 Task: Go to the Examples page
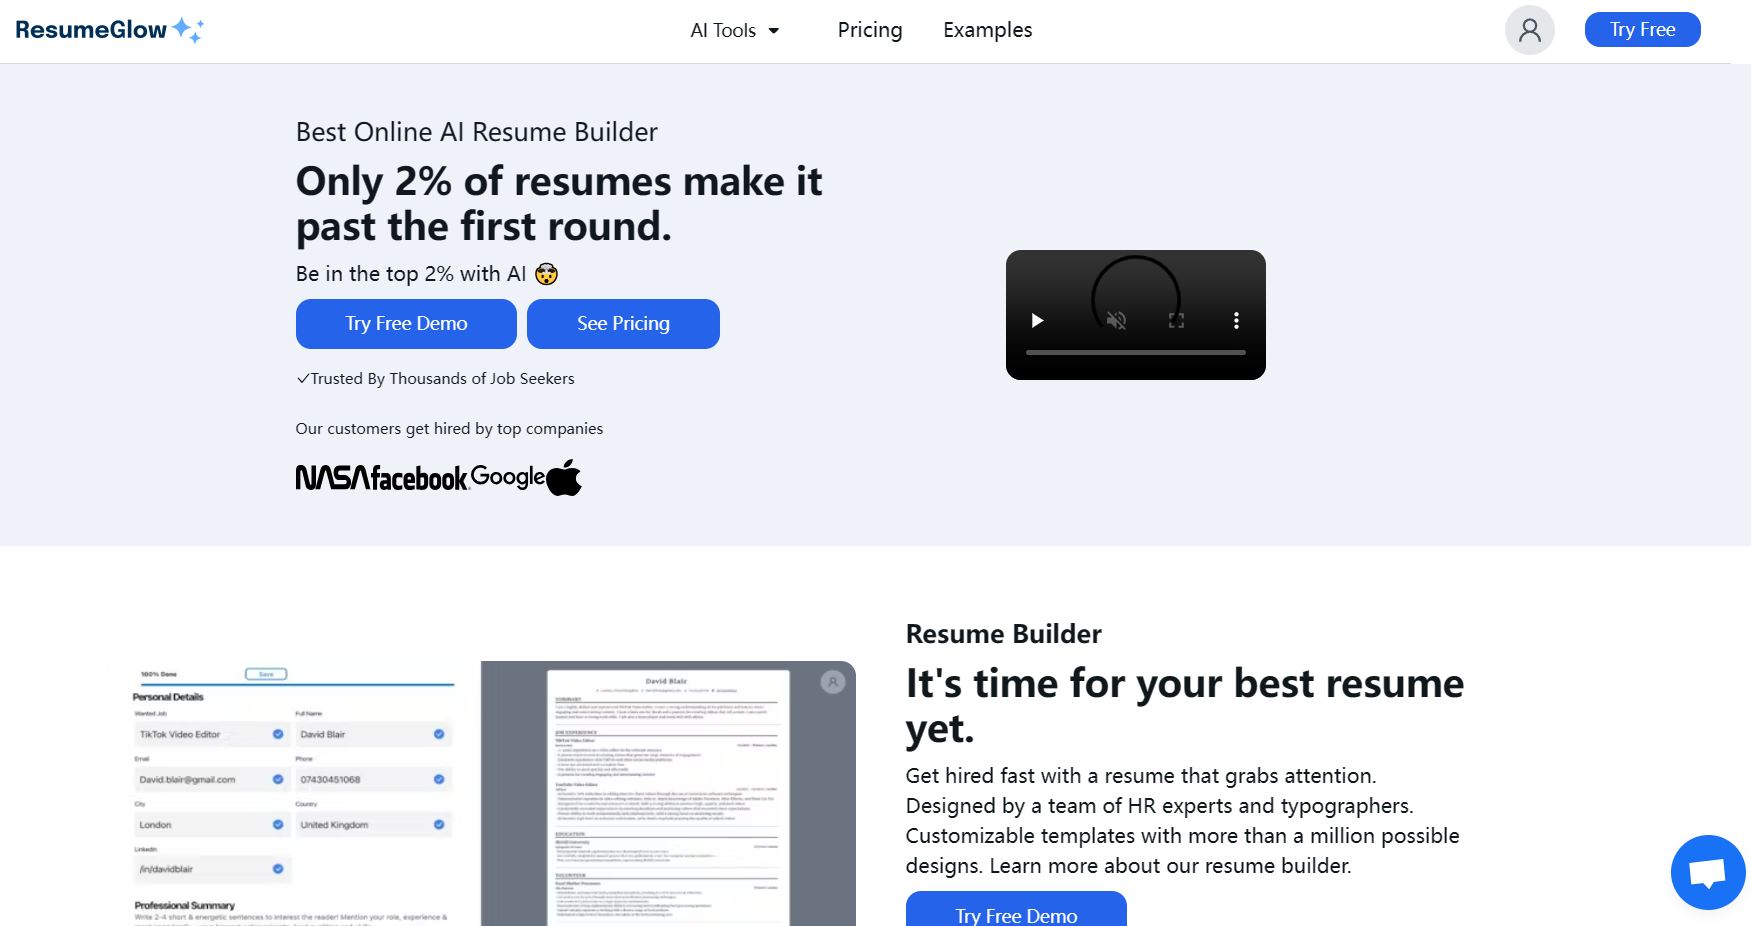(987, 30)
